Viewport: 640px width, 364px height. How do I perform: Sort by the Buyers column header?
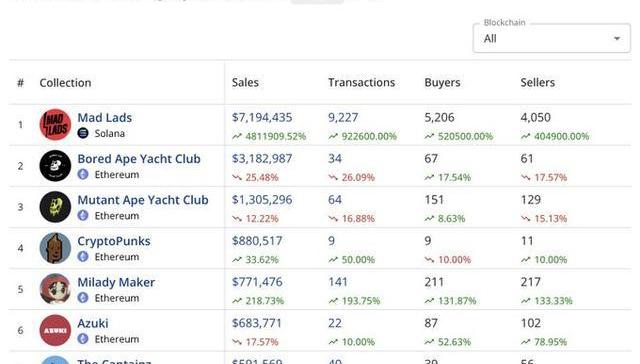(x=442, y=82)
